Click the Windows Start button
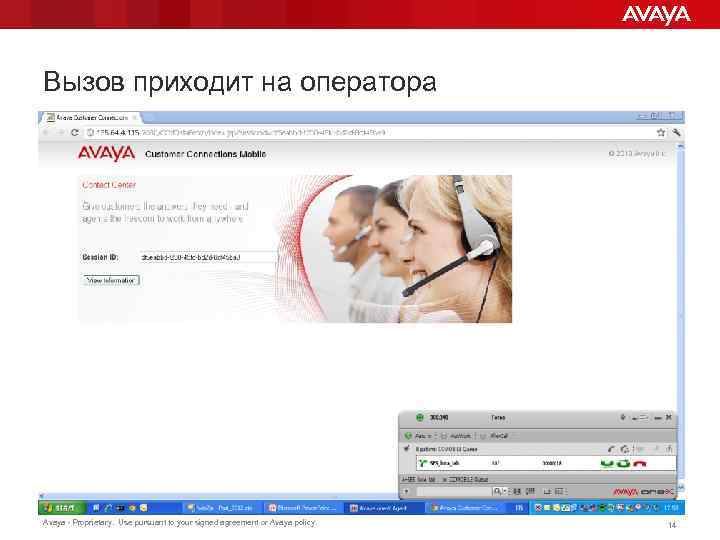 point(60,508)
